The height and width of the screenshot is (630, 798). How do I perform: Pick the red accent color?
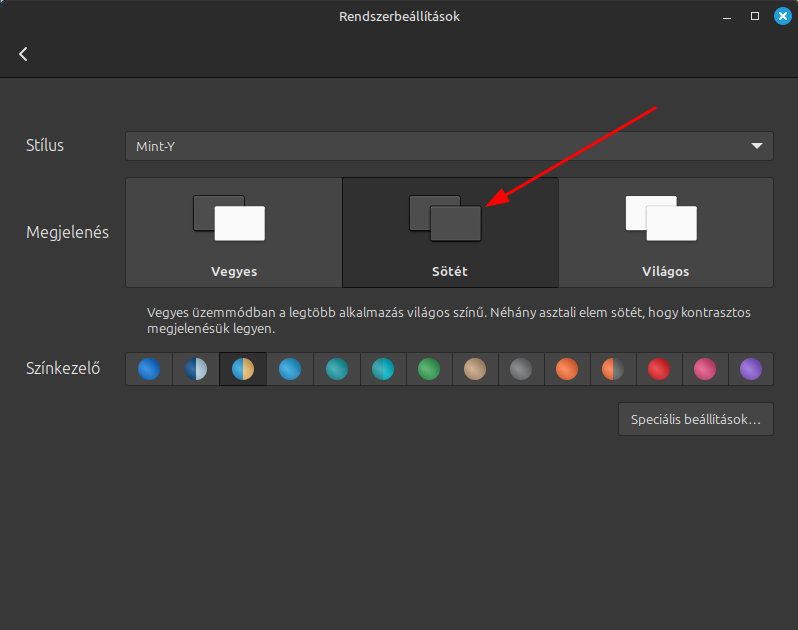tap(659, 369)
